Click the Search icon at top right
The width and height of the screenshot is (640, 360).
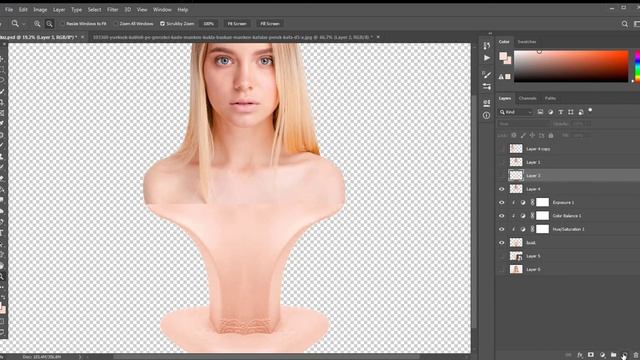point(624,24)
